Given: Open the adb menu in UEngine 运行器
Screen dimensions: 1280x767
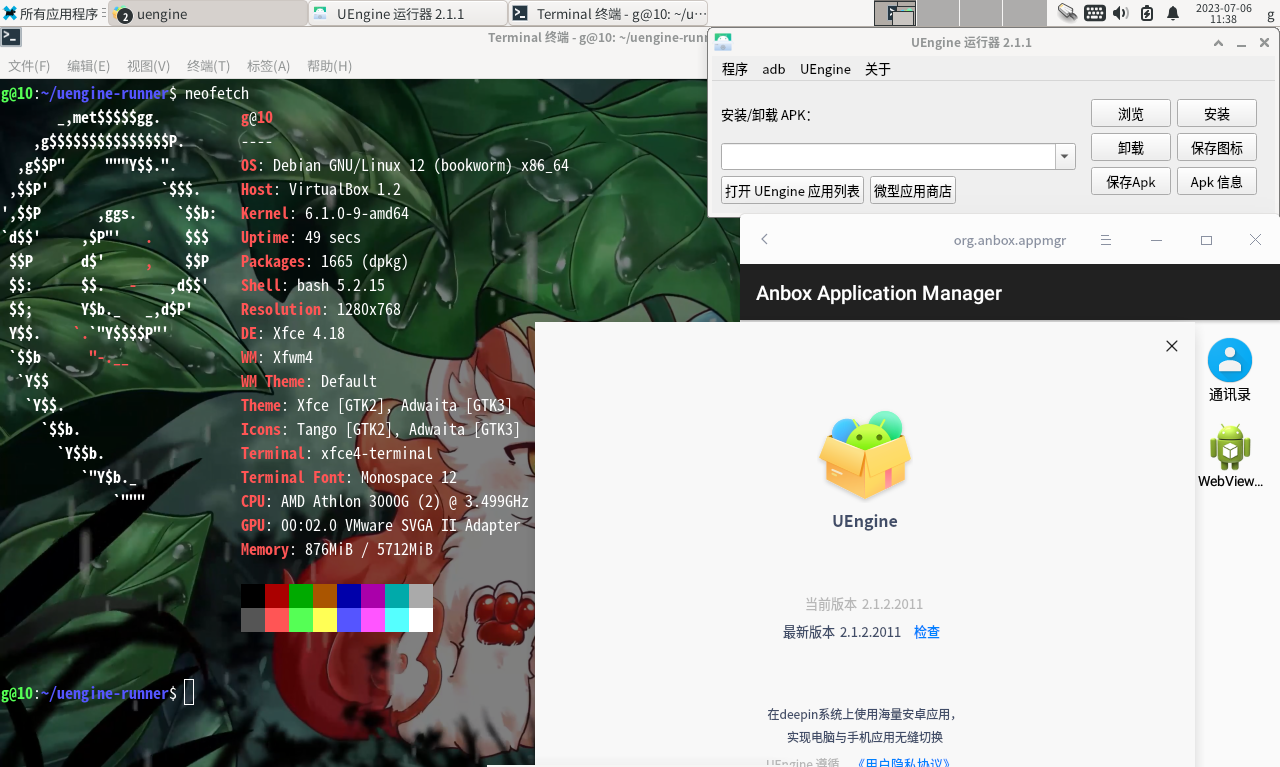Looking at the screenshot, I should (774, 69).
